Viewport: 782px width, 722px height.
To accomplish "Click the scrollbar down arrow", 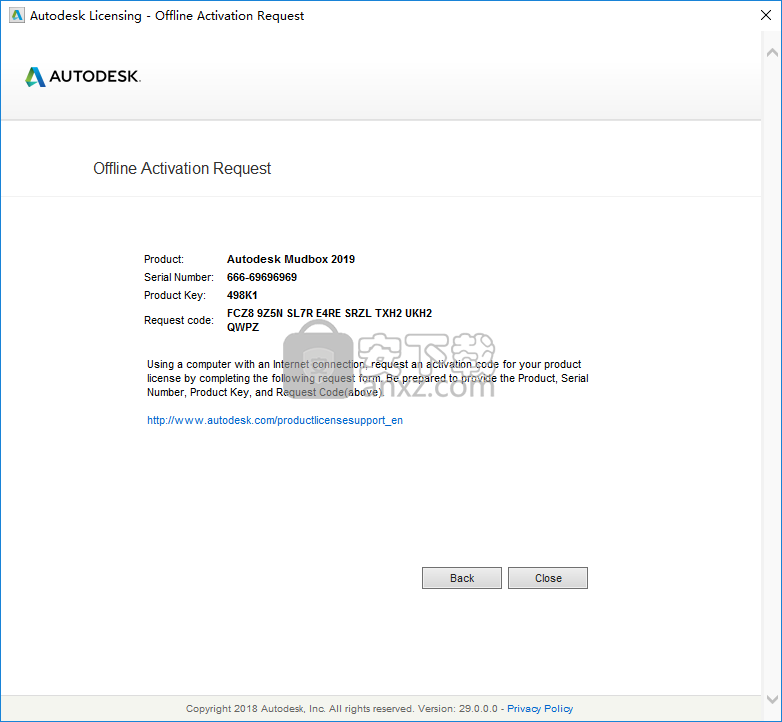I will (772, 699).
